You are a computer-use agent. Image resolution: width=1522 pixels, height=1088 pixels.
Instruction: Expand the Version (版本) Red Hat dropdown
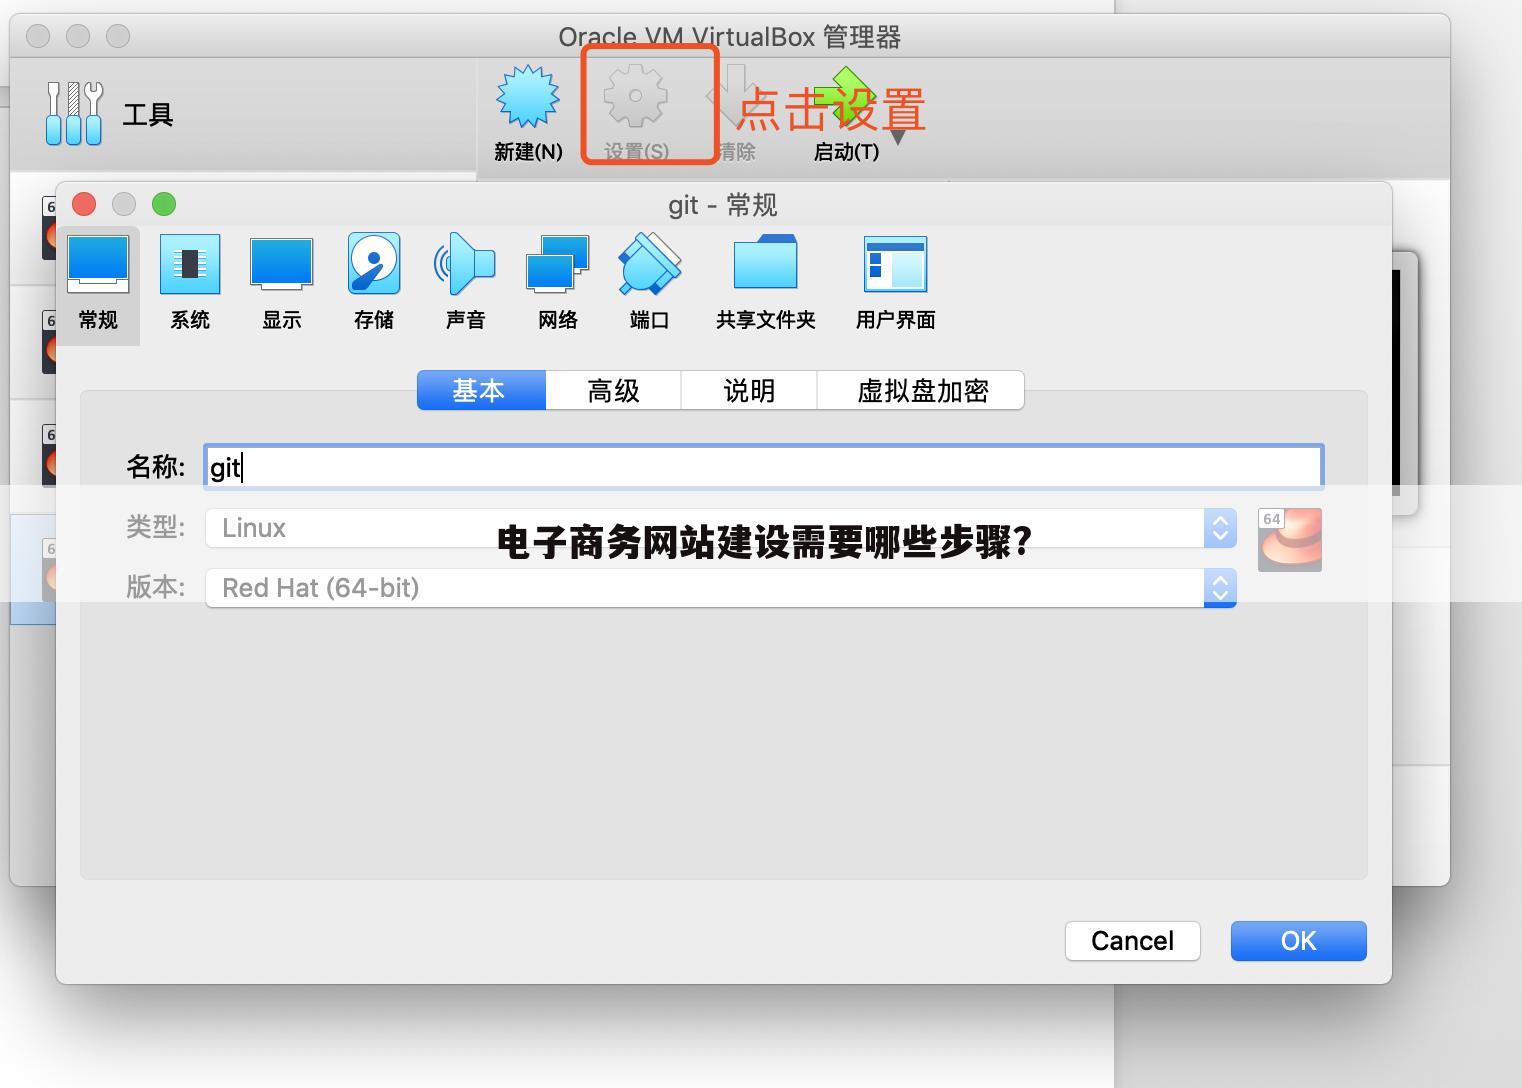[1219, 588]
